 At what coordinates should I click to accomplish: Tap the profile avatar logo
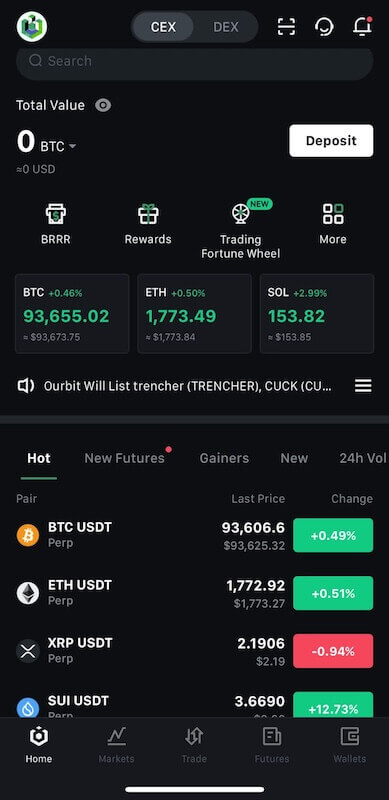point(32,27)
